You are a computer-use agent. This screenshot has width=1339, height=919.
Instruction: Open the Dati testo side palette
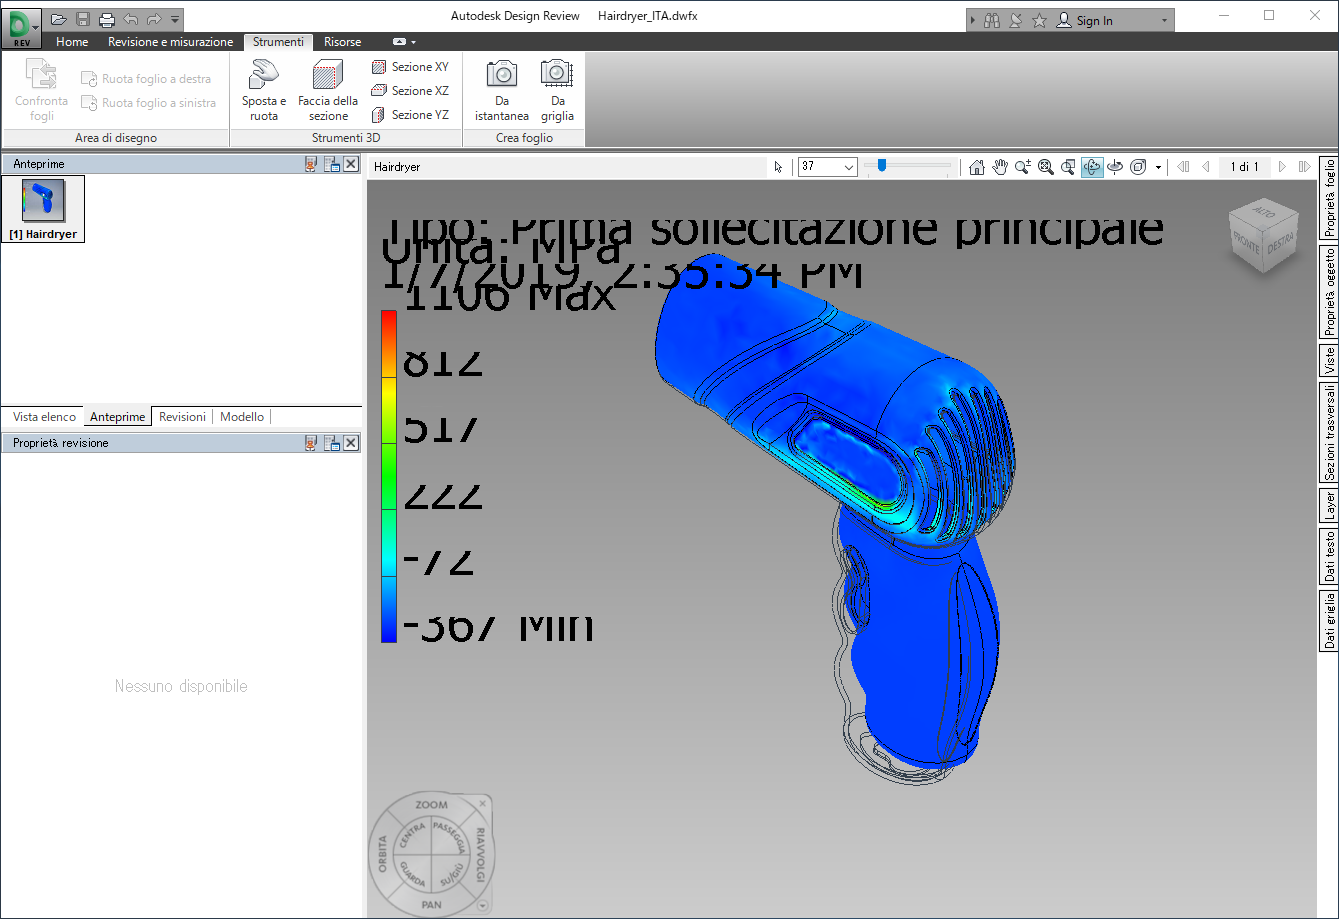1329,557
